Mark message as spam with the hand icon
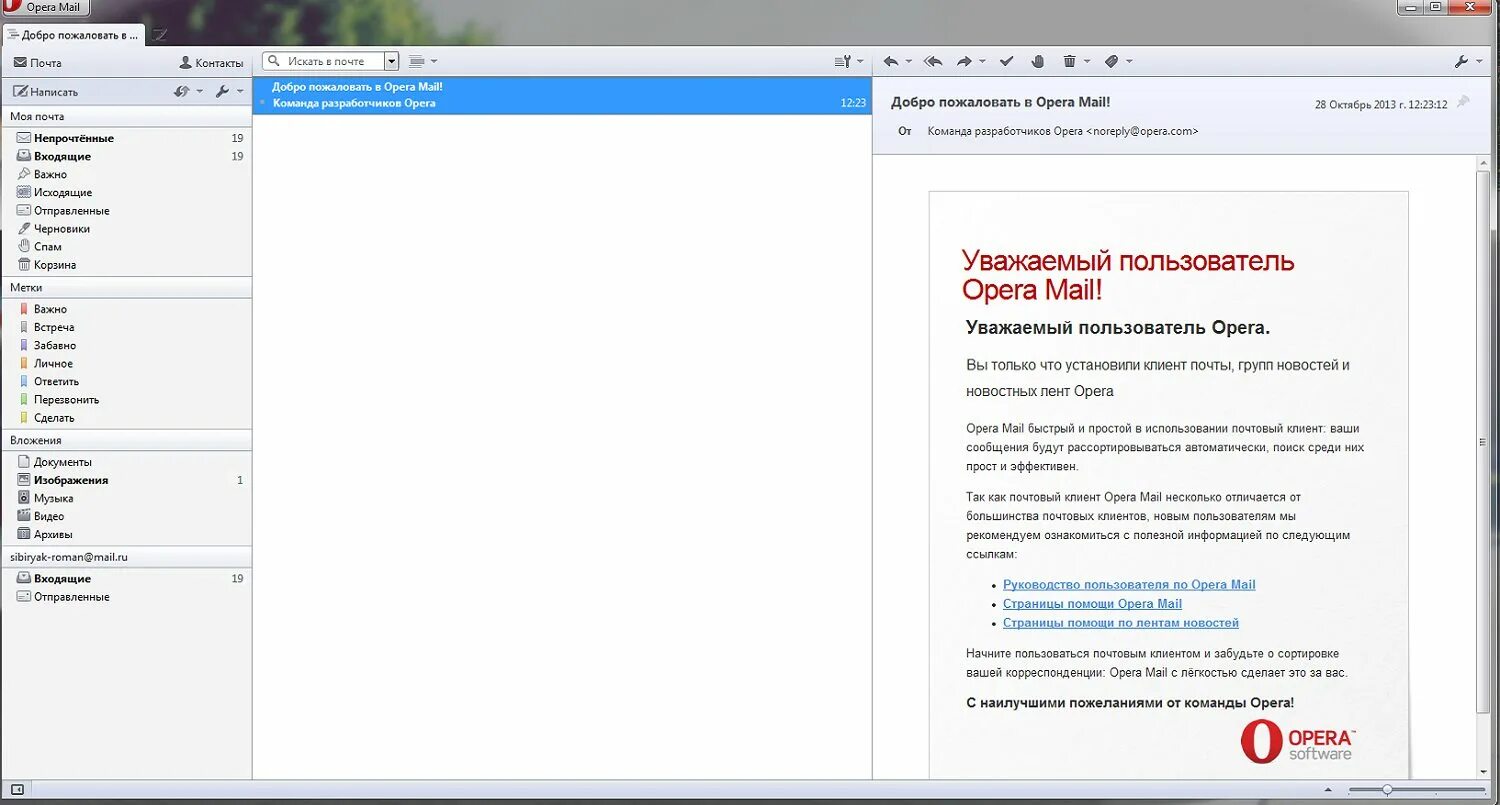The width and height of the screenshot is (1500, 805). (x=1038, y=62)
